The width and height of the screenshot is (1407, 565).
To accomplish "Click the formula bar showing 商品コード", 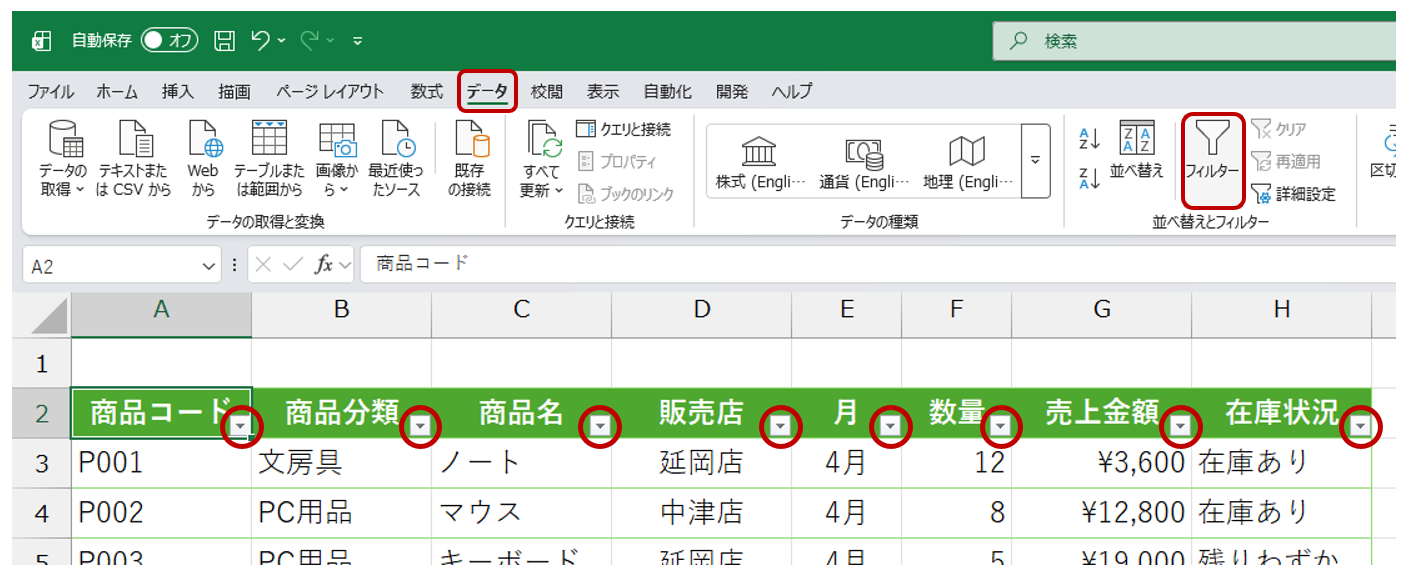I will tap(877, 265).
